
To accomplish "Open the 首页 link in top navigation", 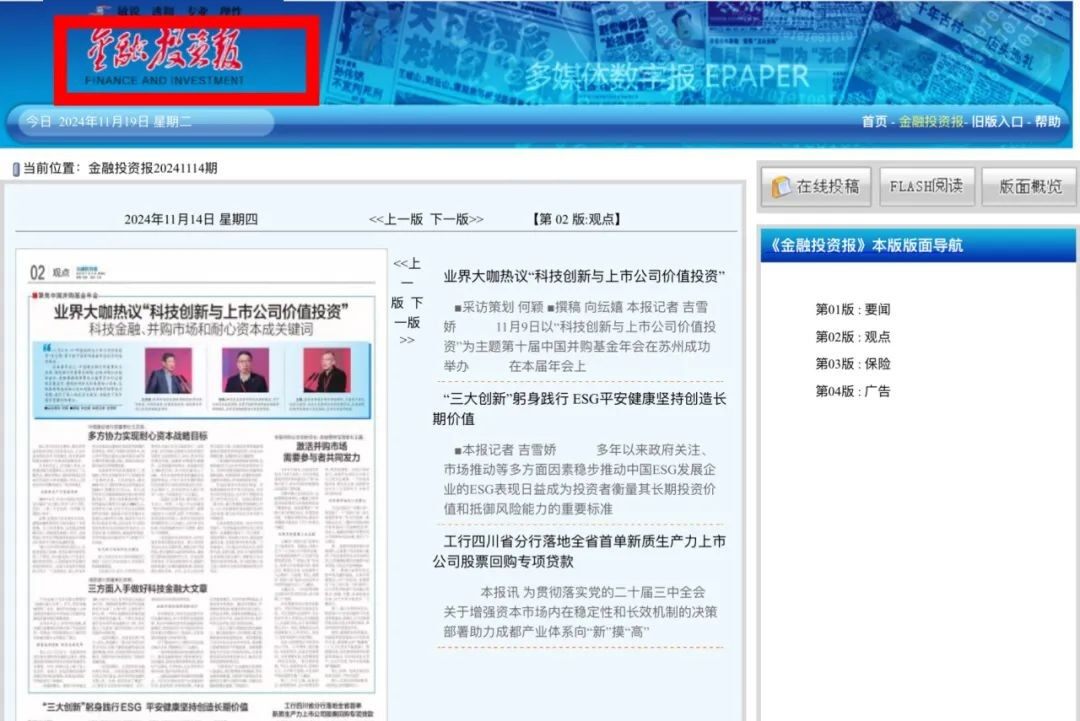I will [x=874, y=121].
